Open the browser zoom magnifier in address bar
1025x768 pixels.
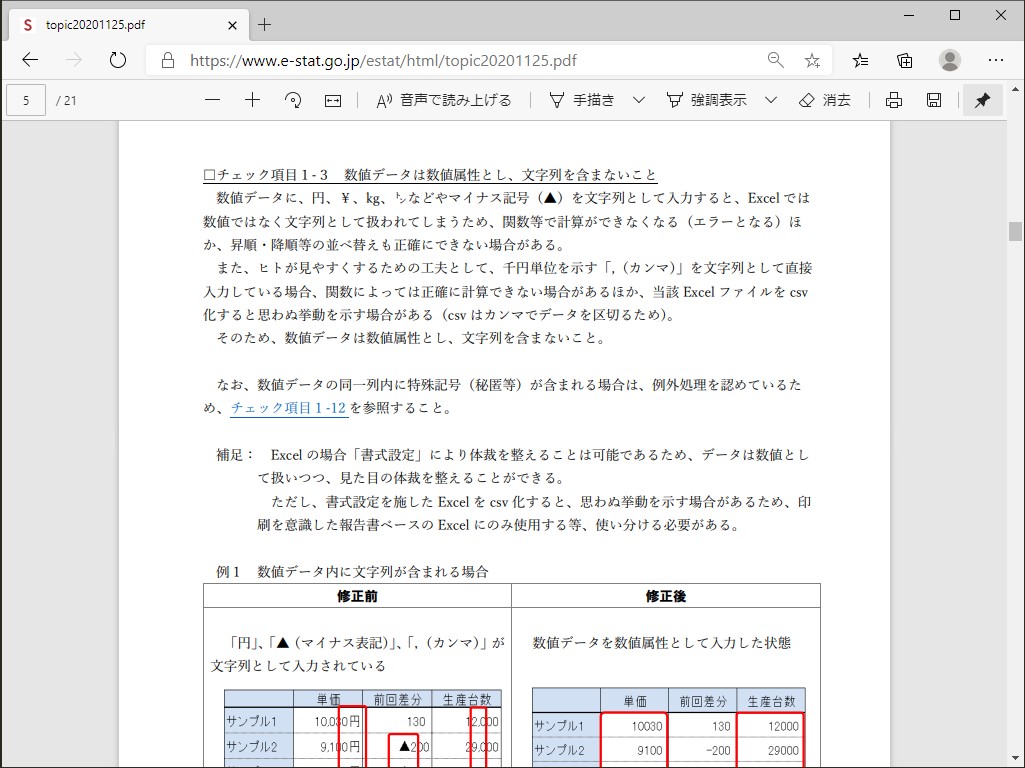pyautogui.click(x=775, y=60)
